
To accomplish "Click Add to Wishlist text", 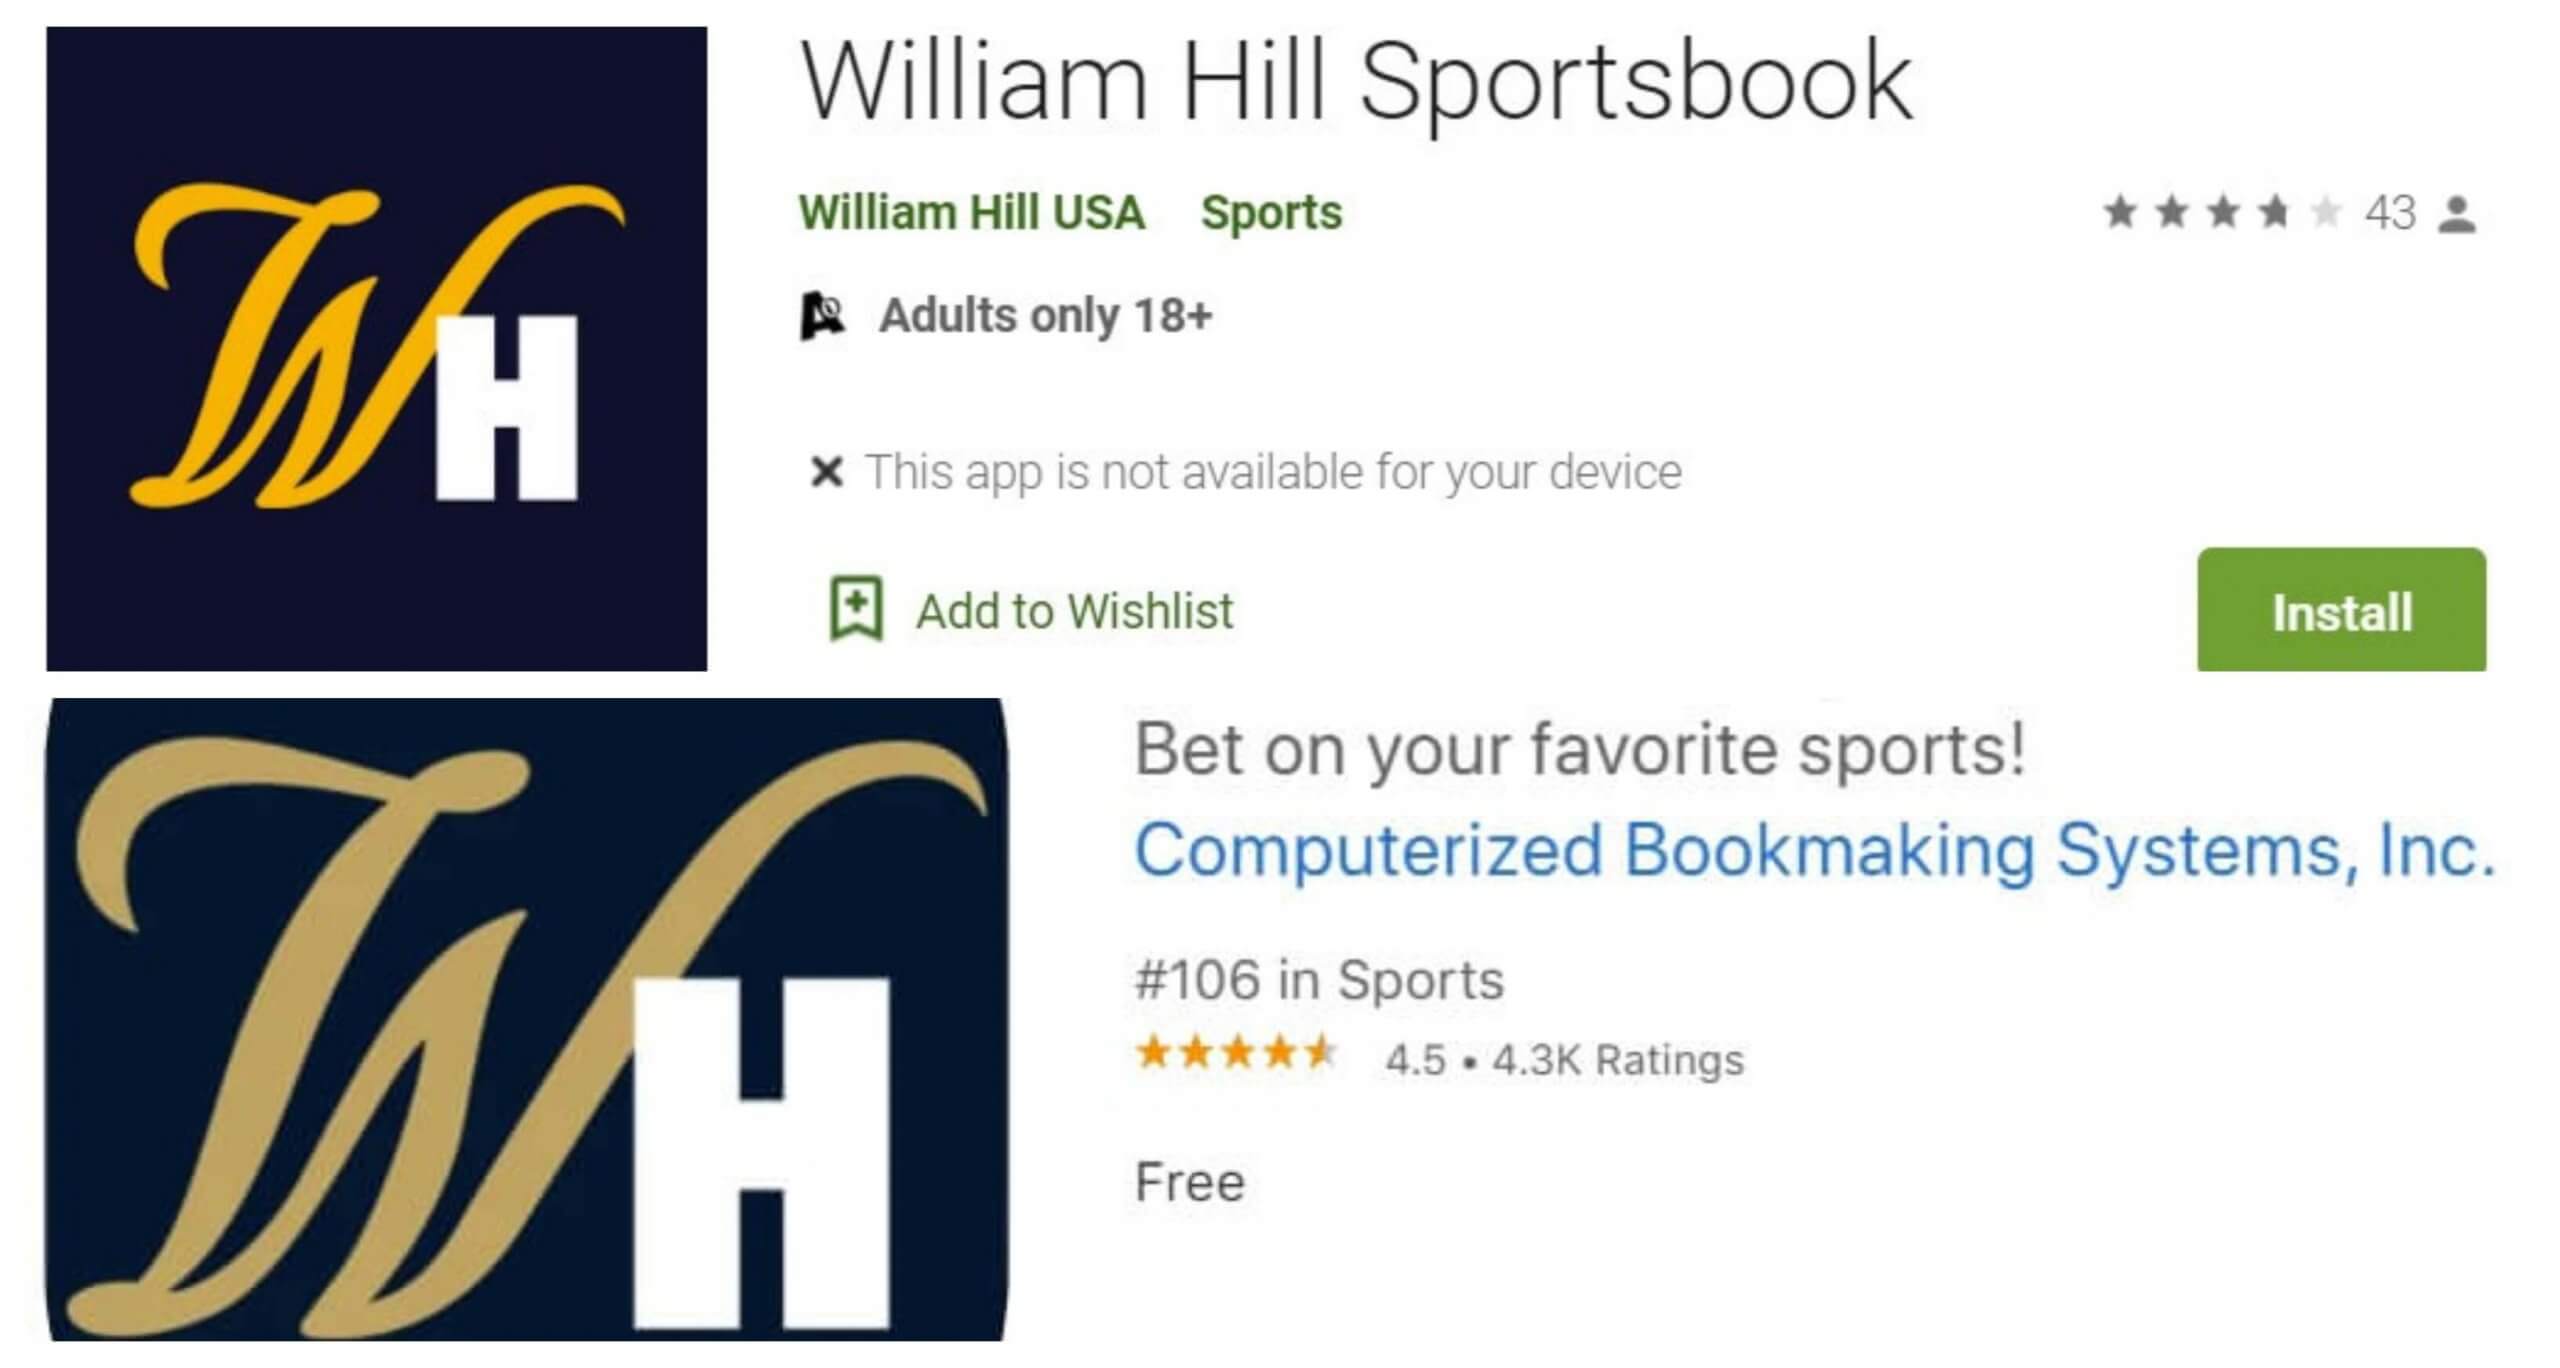I will 1075,611.
